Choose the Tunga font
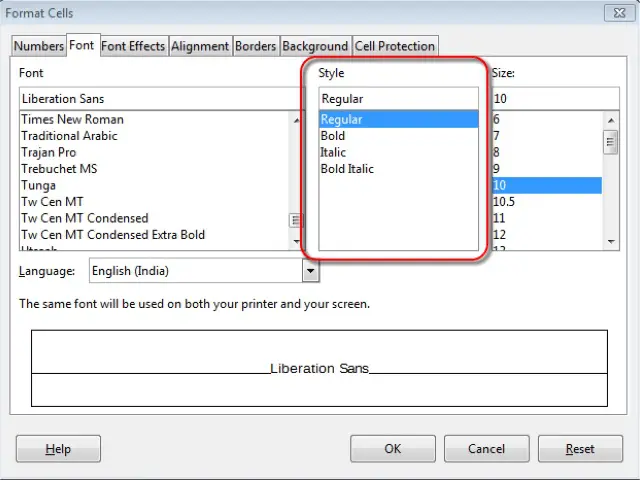Viewport: 640px width, 480px height. 155,185
